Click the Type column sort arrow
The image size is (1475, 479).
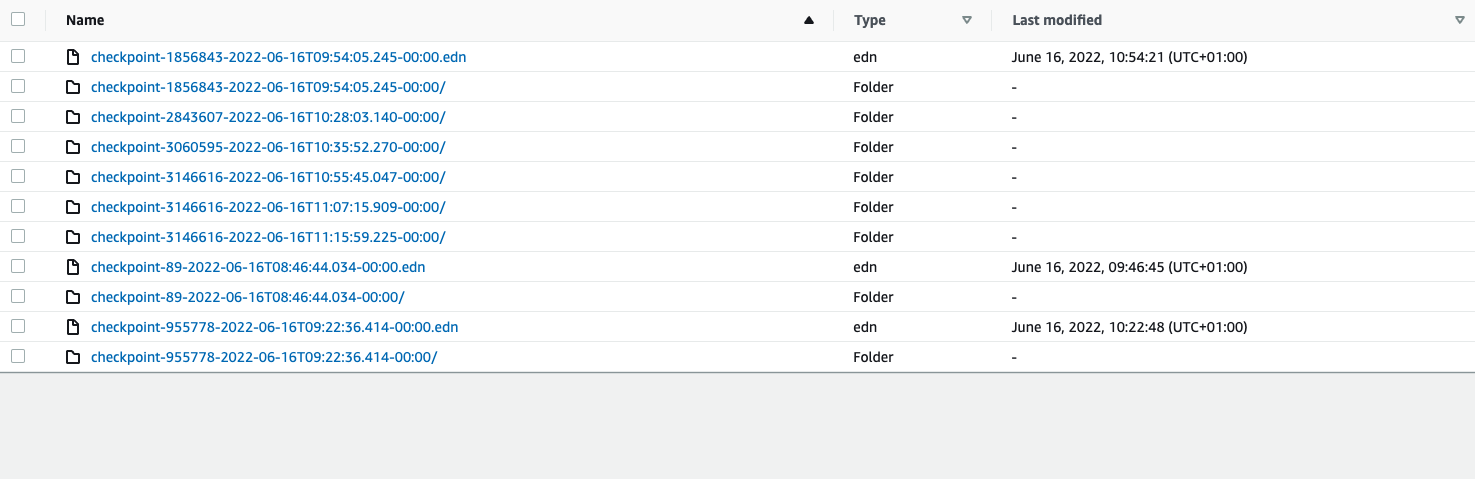pyautogui.click(x=966, y=20)
